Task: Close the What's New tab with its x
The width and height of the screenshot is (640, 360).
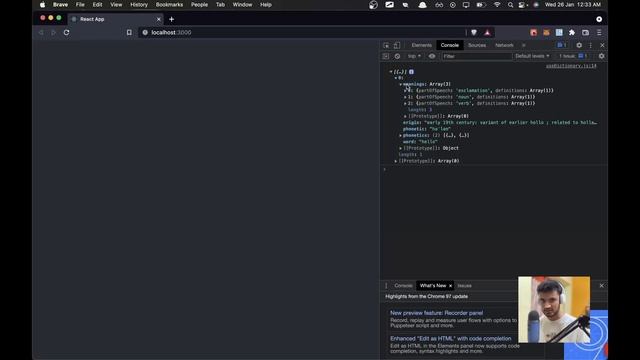Action: [451, 286]
